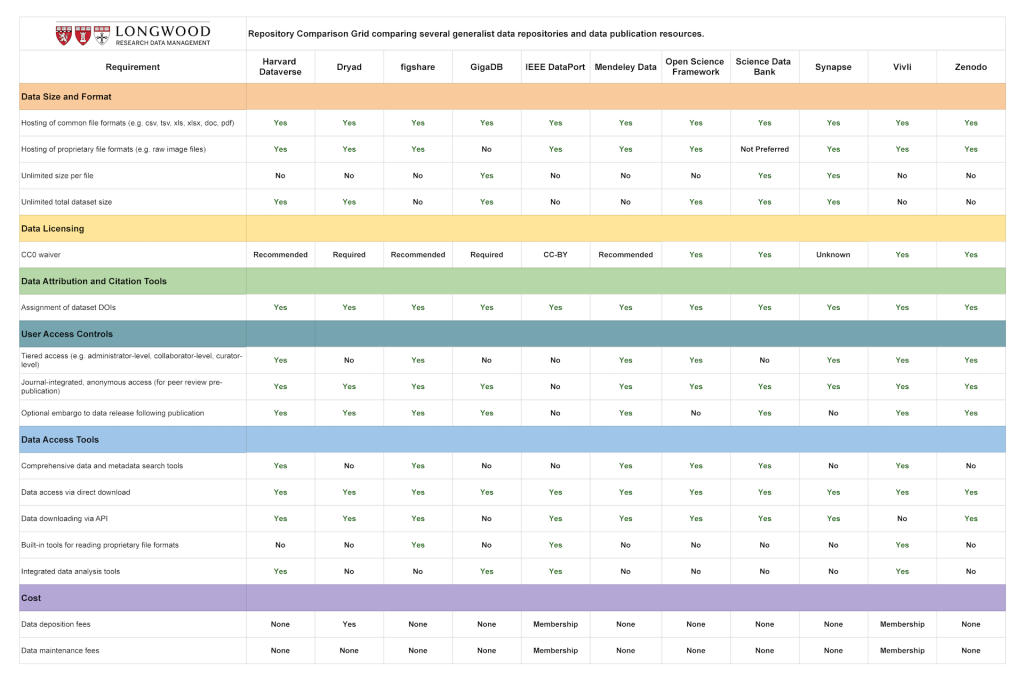The height and width of the screenshot is (681, 1024).
Task: Click the Repository Comparison Grid title text
Action: (476, 34)
